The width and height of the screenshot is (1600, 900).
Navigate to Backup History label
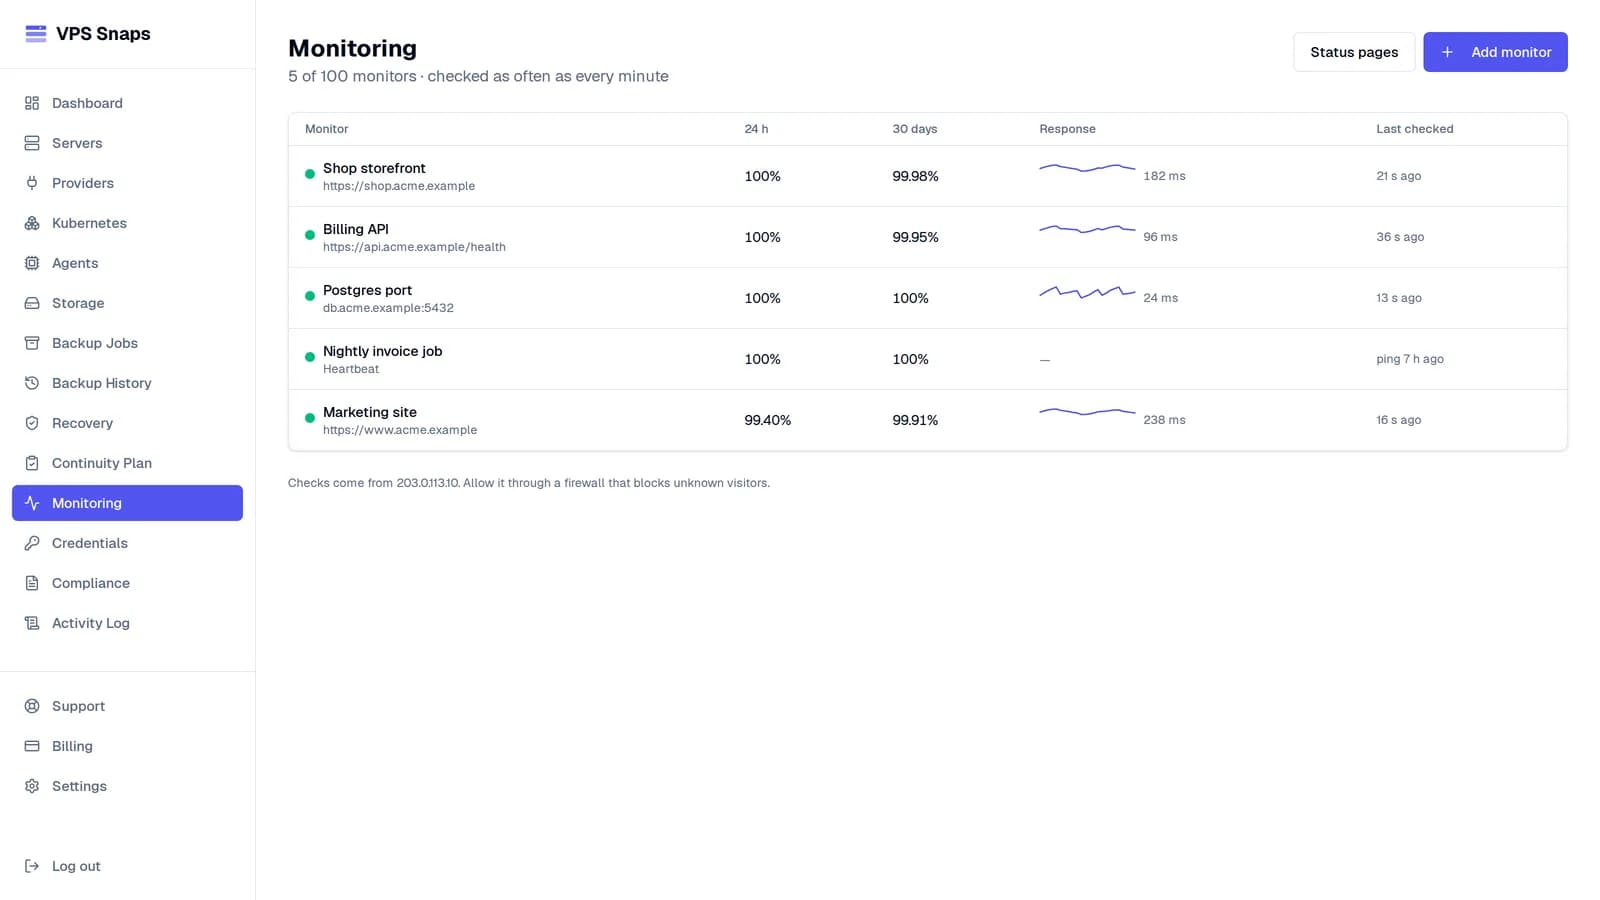click(102, 383)
